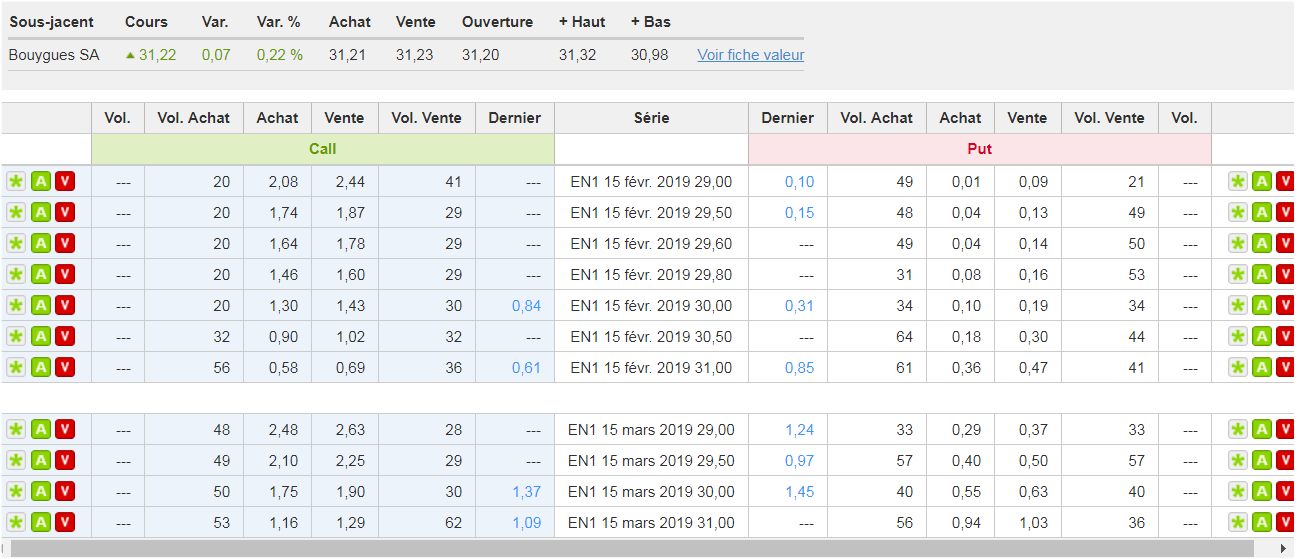This screenshot has width=1306, height=559.
Task: Select the Put last price 0,10 link
Action: coord(799,182)
